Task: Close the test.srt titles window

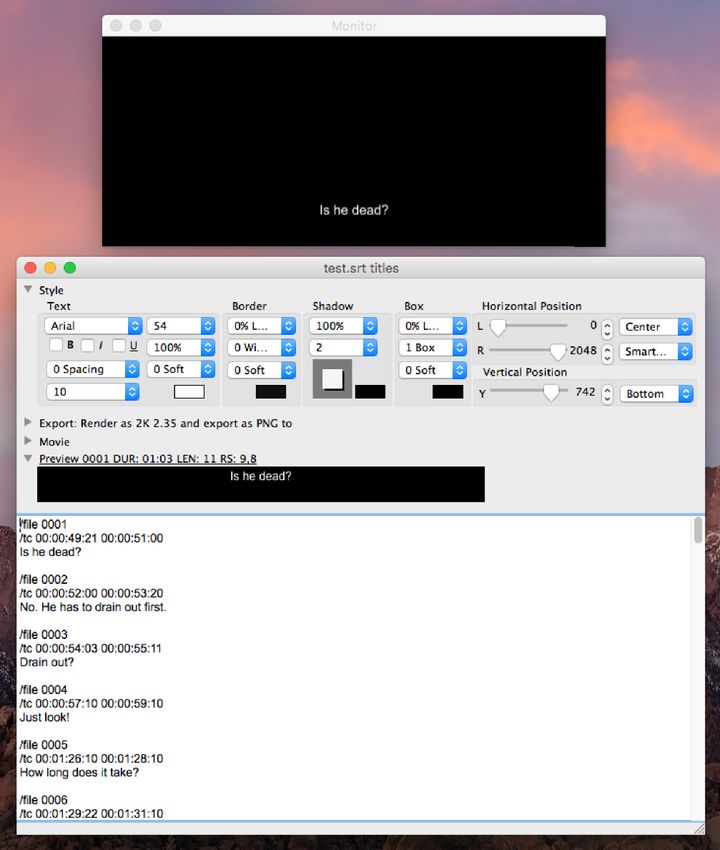Action: click(x=30, y=268)
